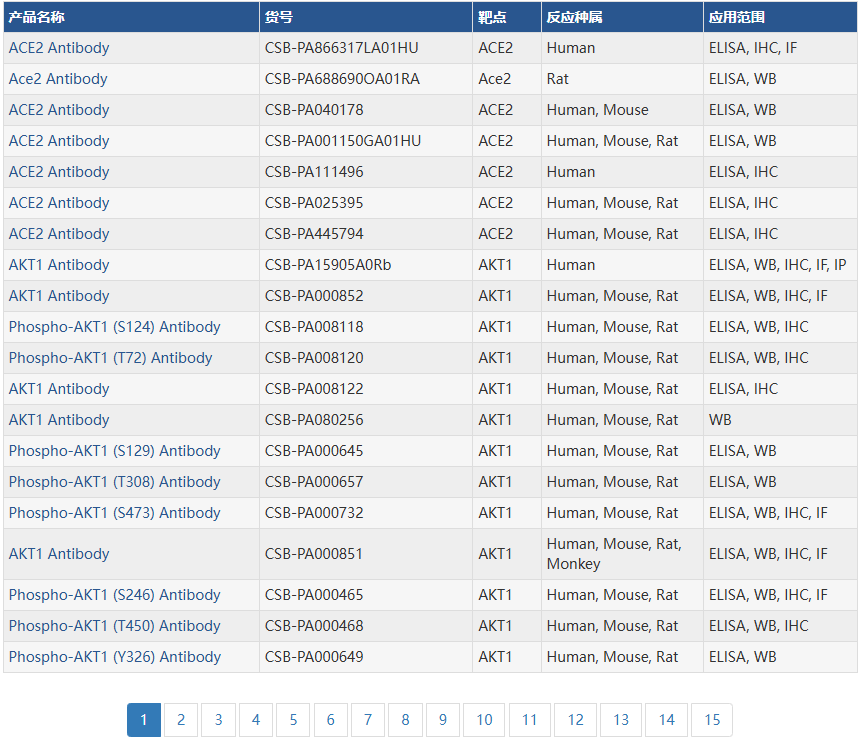Open the Phospho-AKT1 (T72) Antibody link

click(x=110, y=358)
